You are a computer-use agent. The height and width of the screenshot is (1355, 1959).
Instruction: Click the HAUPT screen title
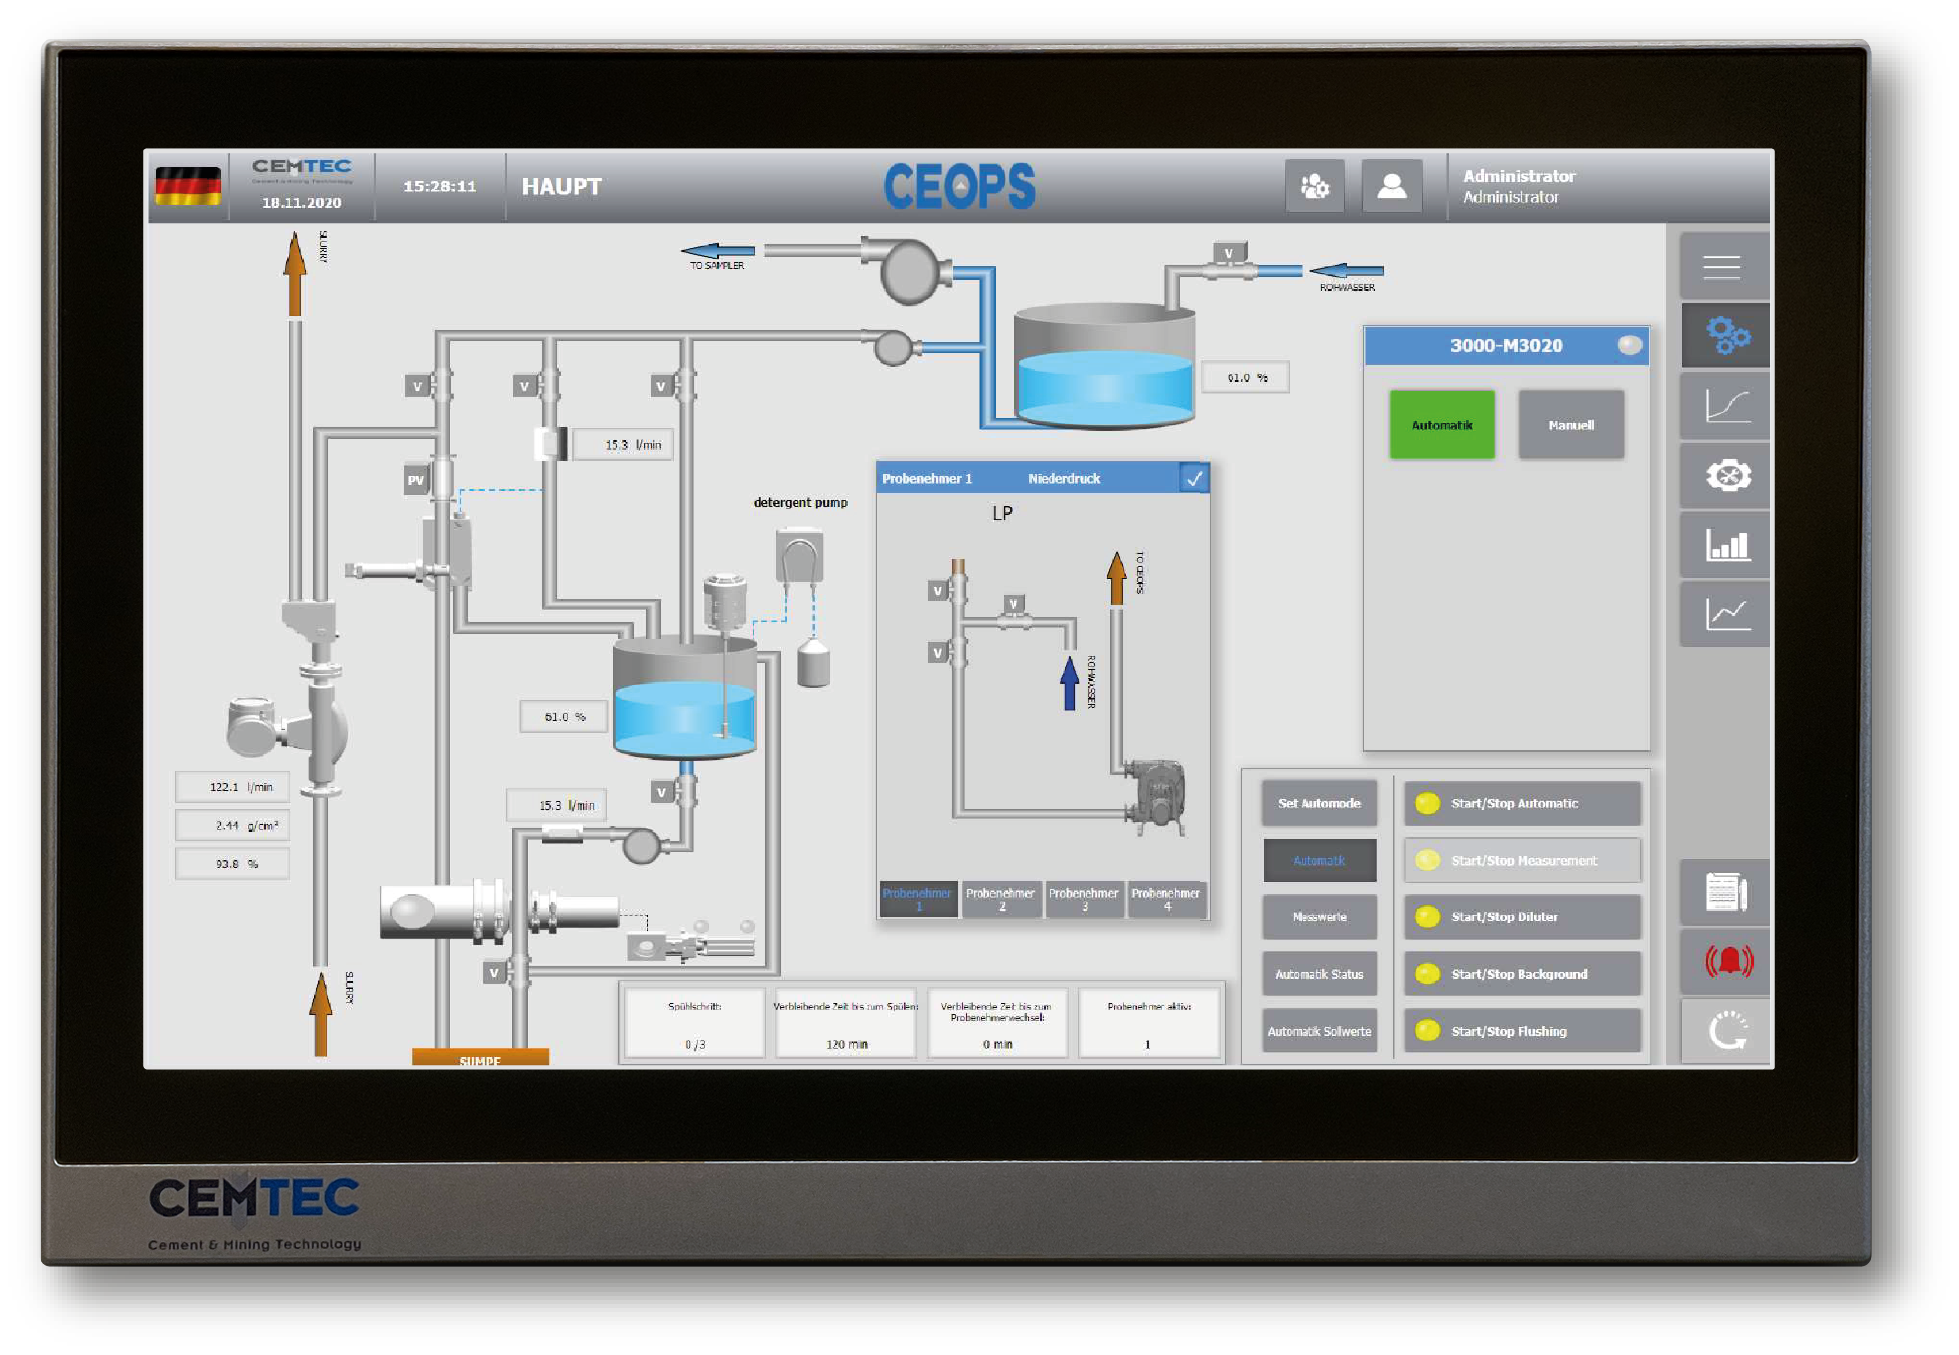(561, 186)
